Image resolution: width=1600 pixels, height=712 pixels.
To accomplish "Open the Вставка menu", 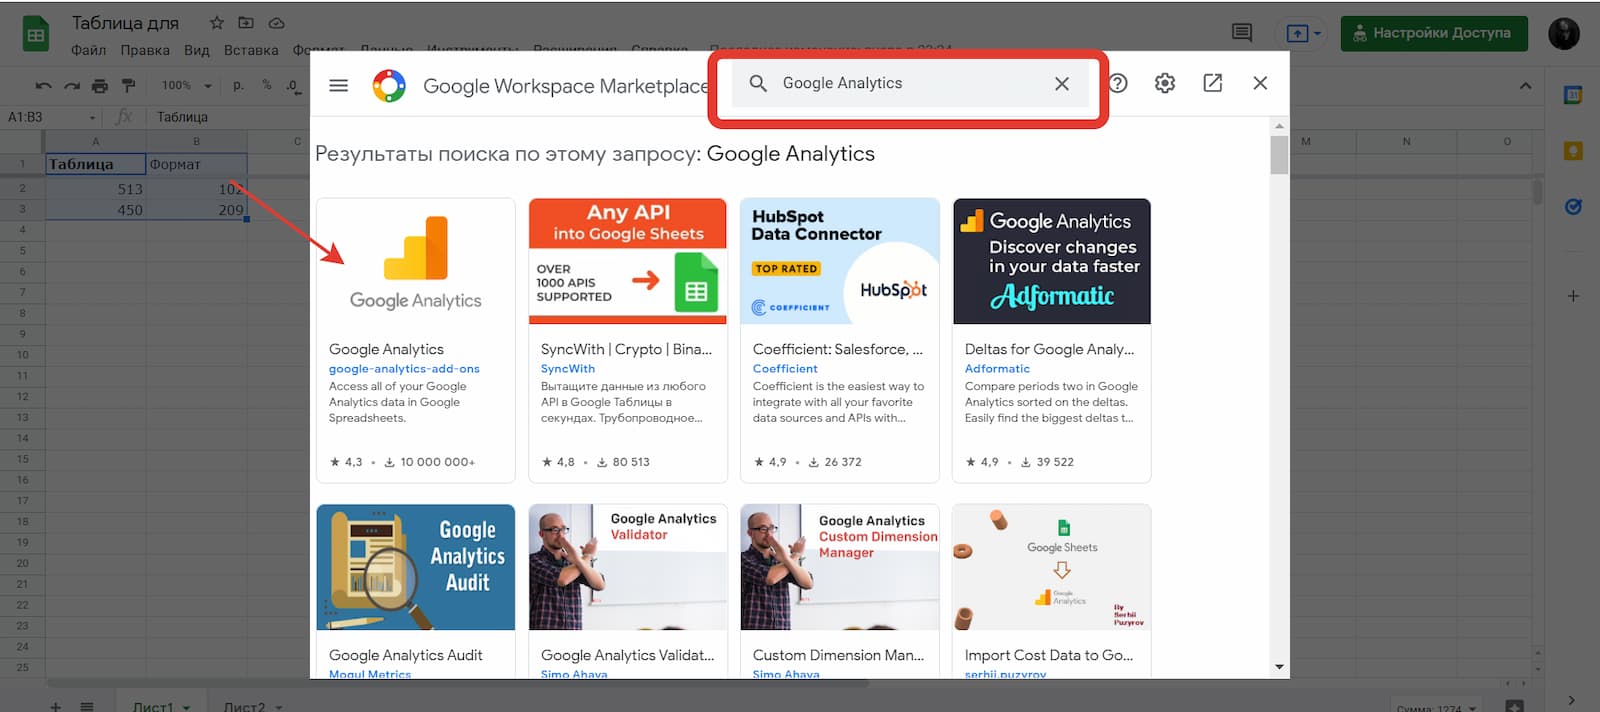I will 251,50.
